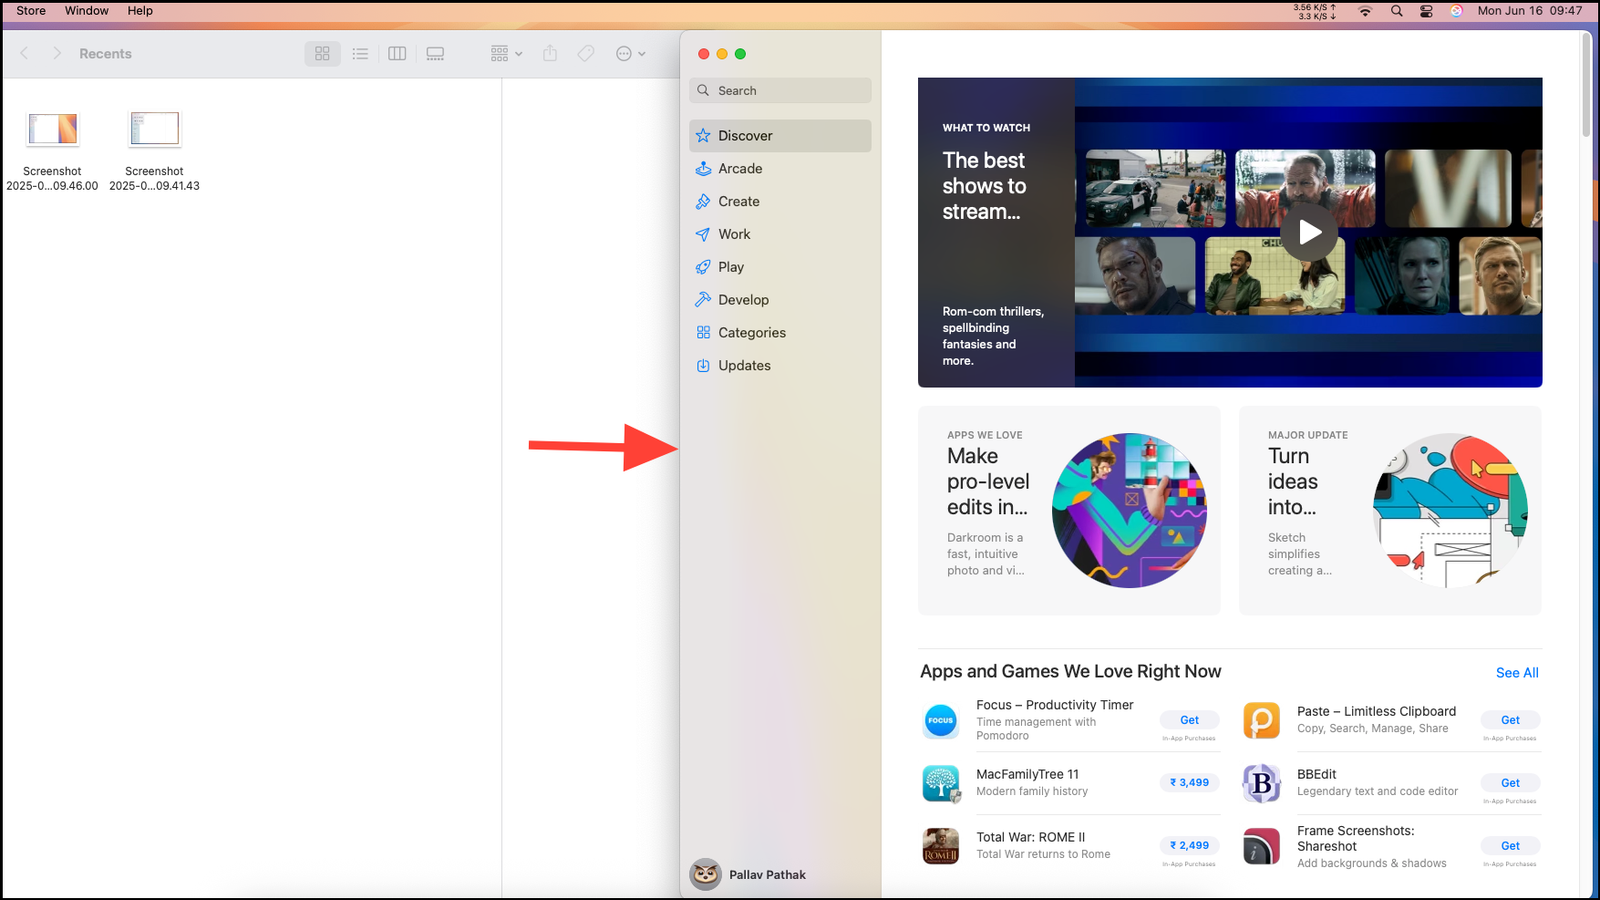Image resolution: width=1600 pixels, height=900 pixels.
Task: Play the featured What to Watch trailer
Action: (x=1309, y=232)
